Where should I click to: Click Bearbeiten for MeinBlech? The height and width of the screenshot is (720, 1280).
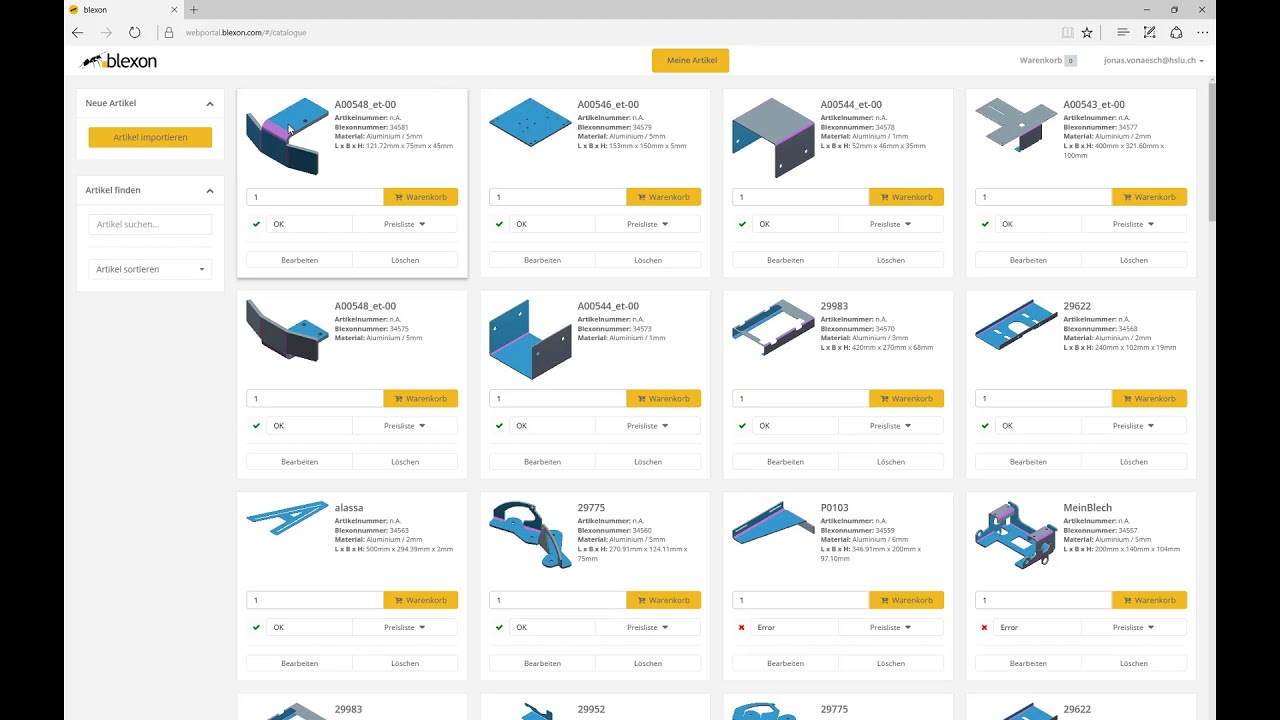[1028, 663]
